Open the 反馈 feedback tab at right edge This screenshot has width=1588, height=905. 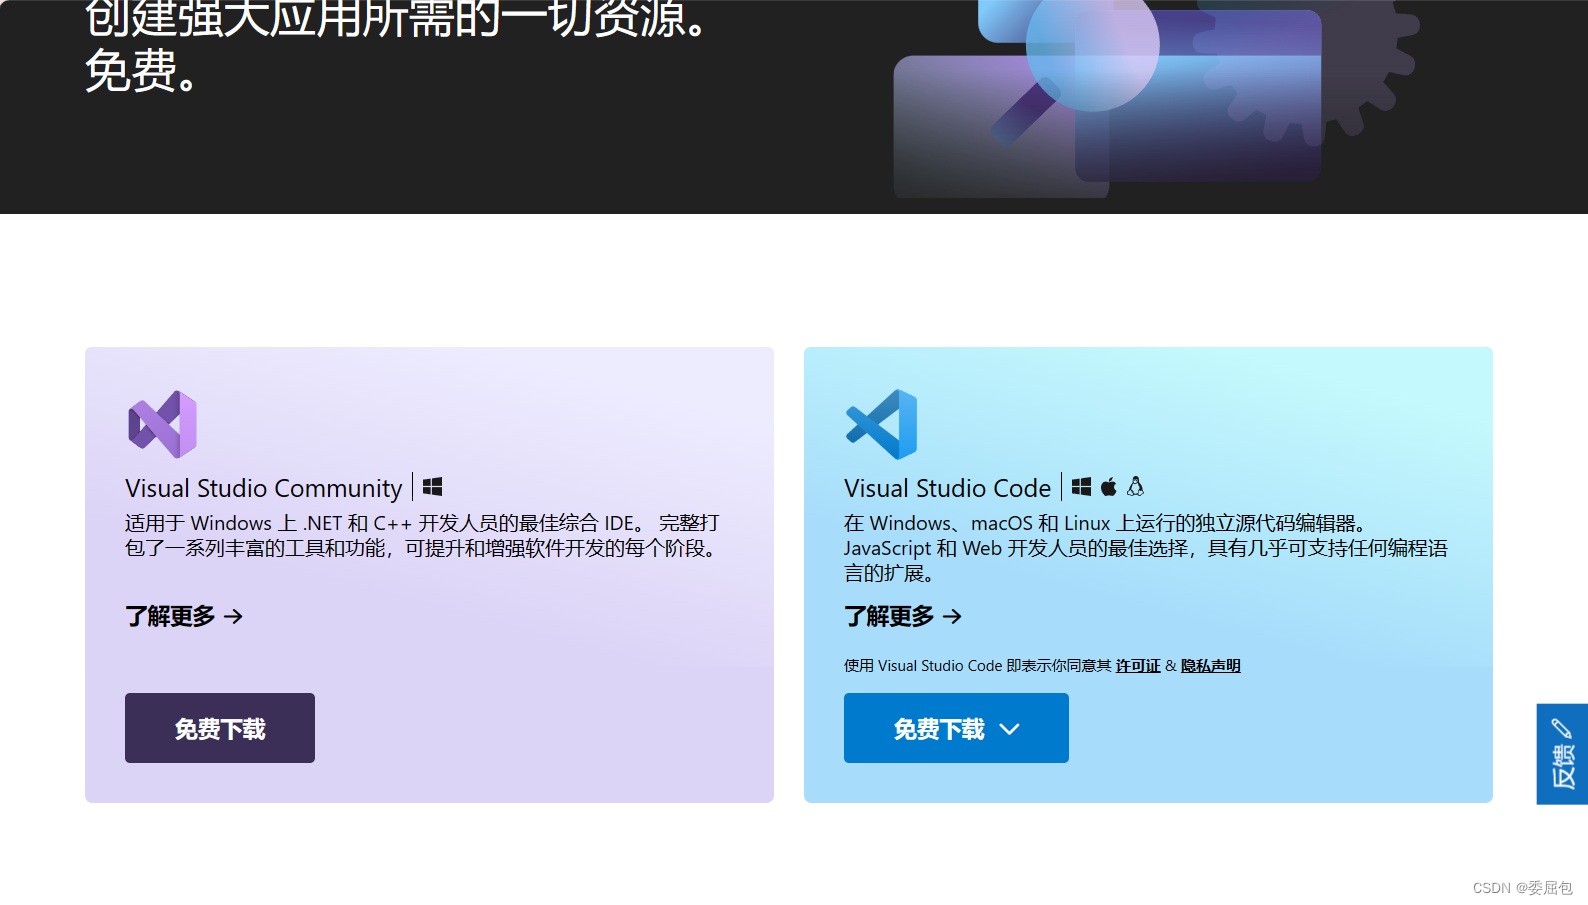pyautogui.click(x=1562, y=754)
